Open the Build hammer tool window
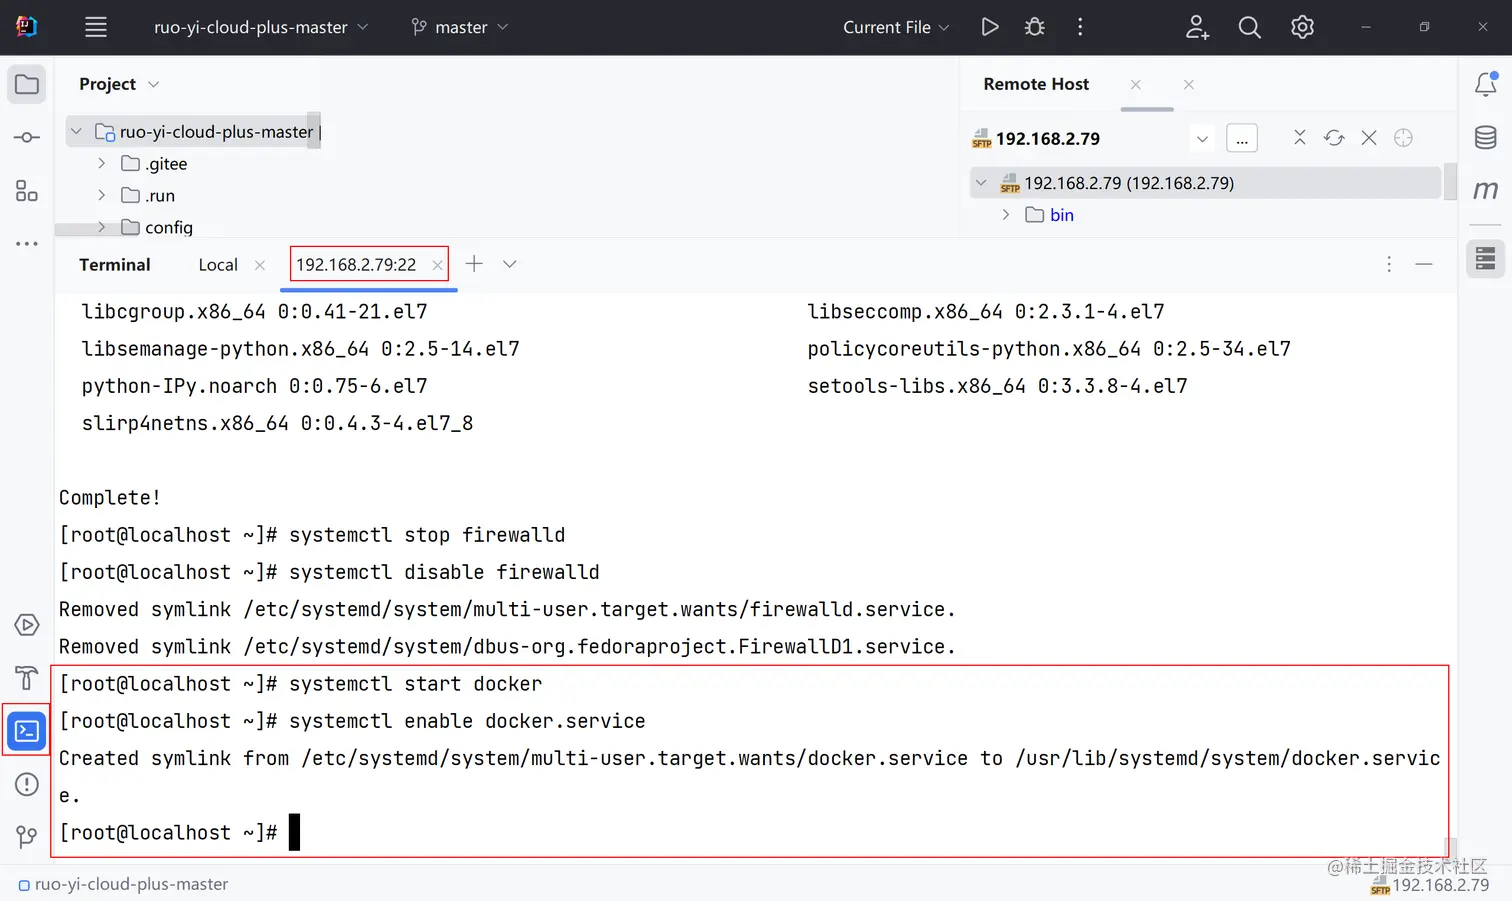 [27, 678]
